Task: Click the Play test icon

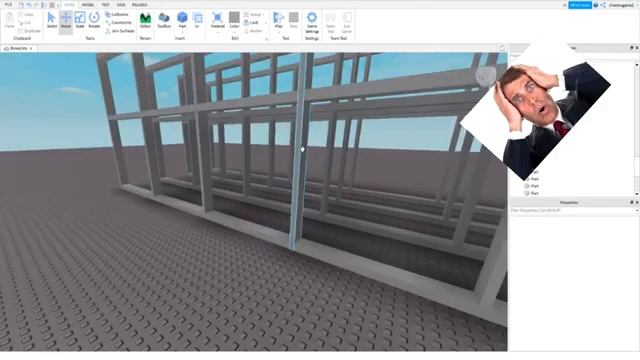Action: (278, 18)
